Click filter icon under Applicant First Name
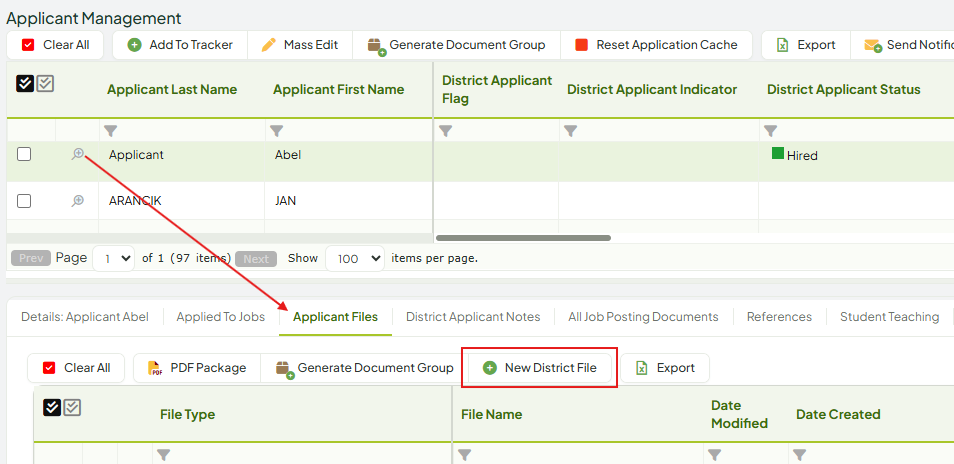 tap(276, 131)
